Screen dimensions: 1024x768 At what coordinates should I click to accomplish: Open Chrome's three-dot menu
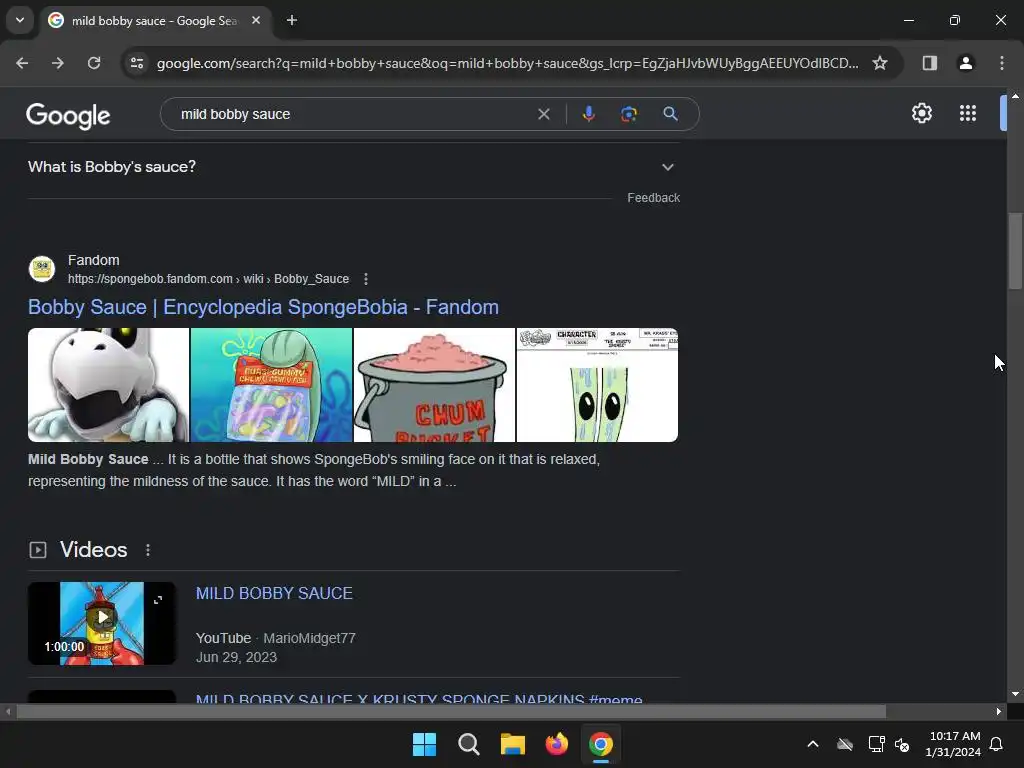click(1002, 63)
